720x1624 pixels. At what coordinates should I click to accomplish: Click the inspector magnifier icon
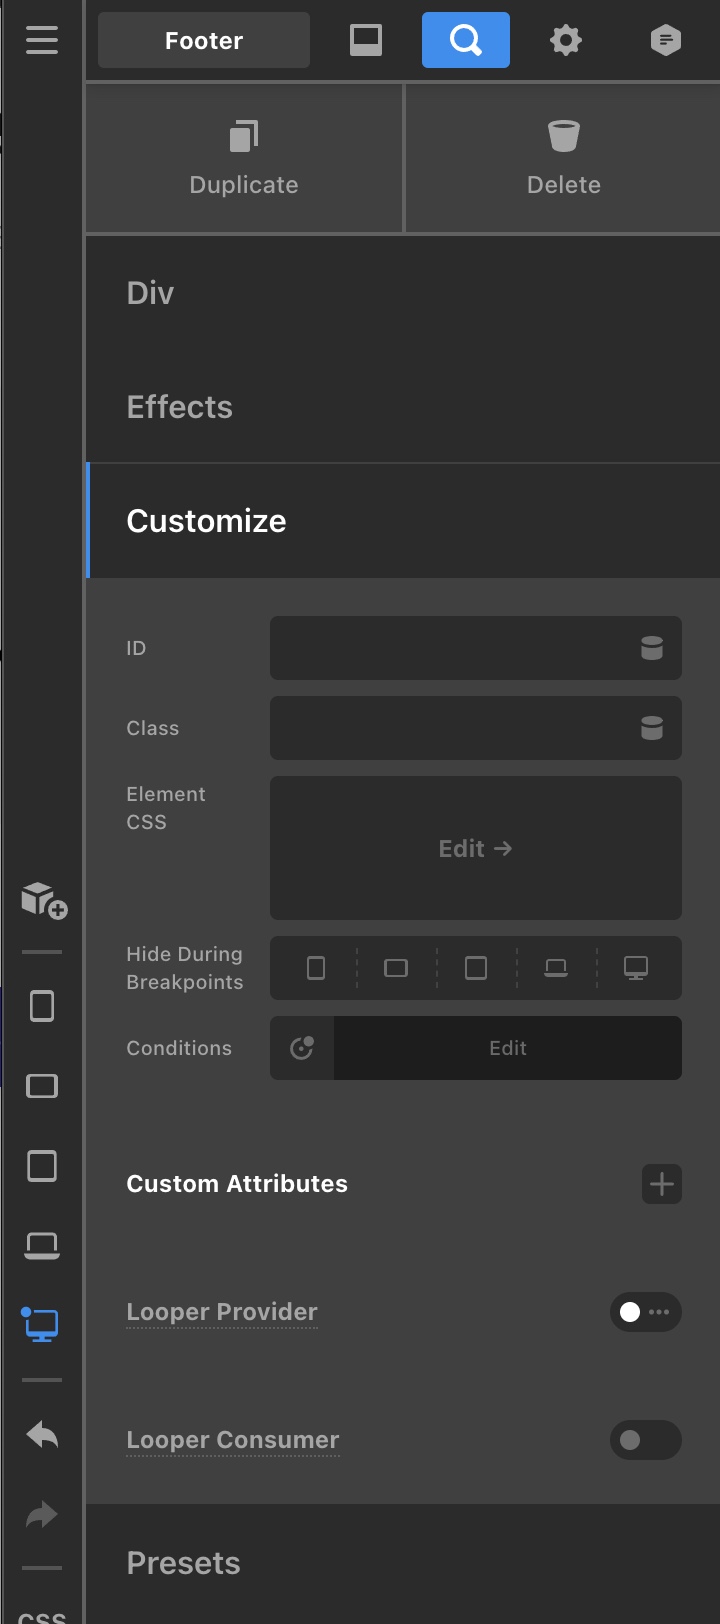pyautogui.click(x=466, y=40)
